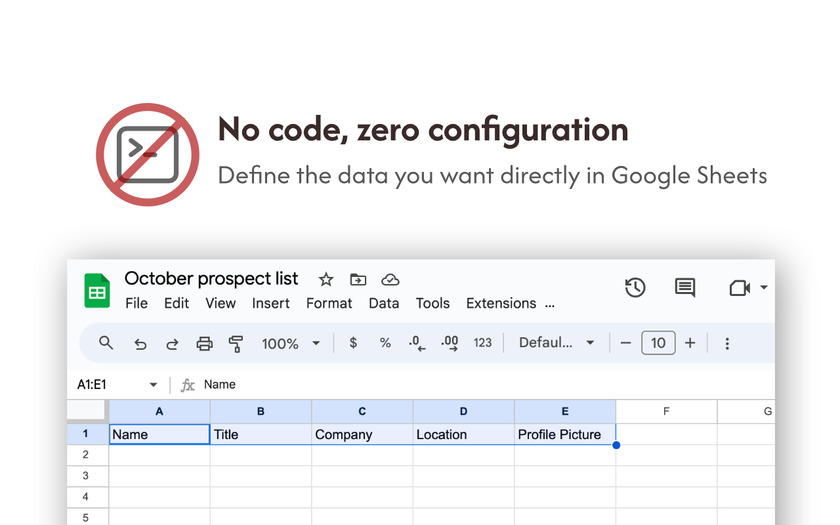
Task: Format as currency with dollar button
Action: (x=353, y=343)
